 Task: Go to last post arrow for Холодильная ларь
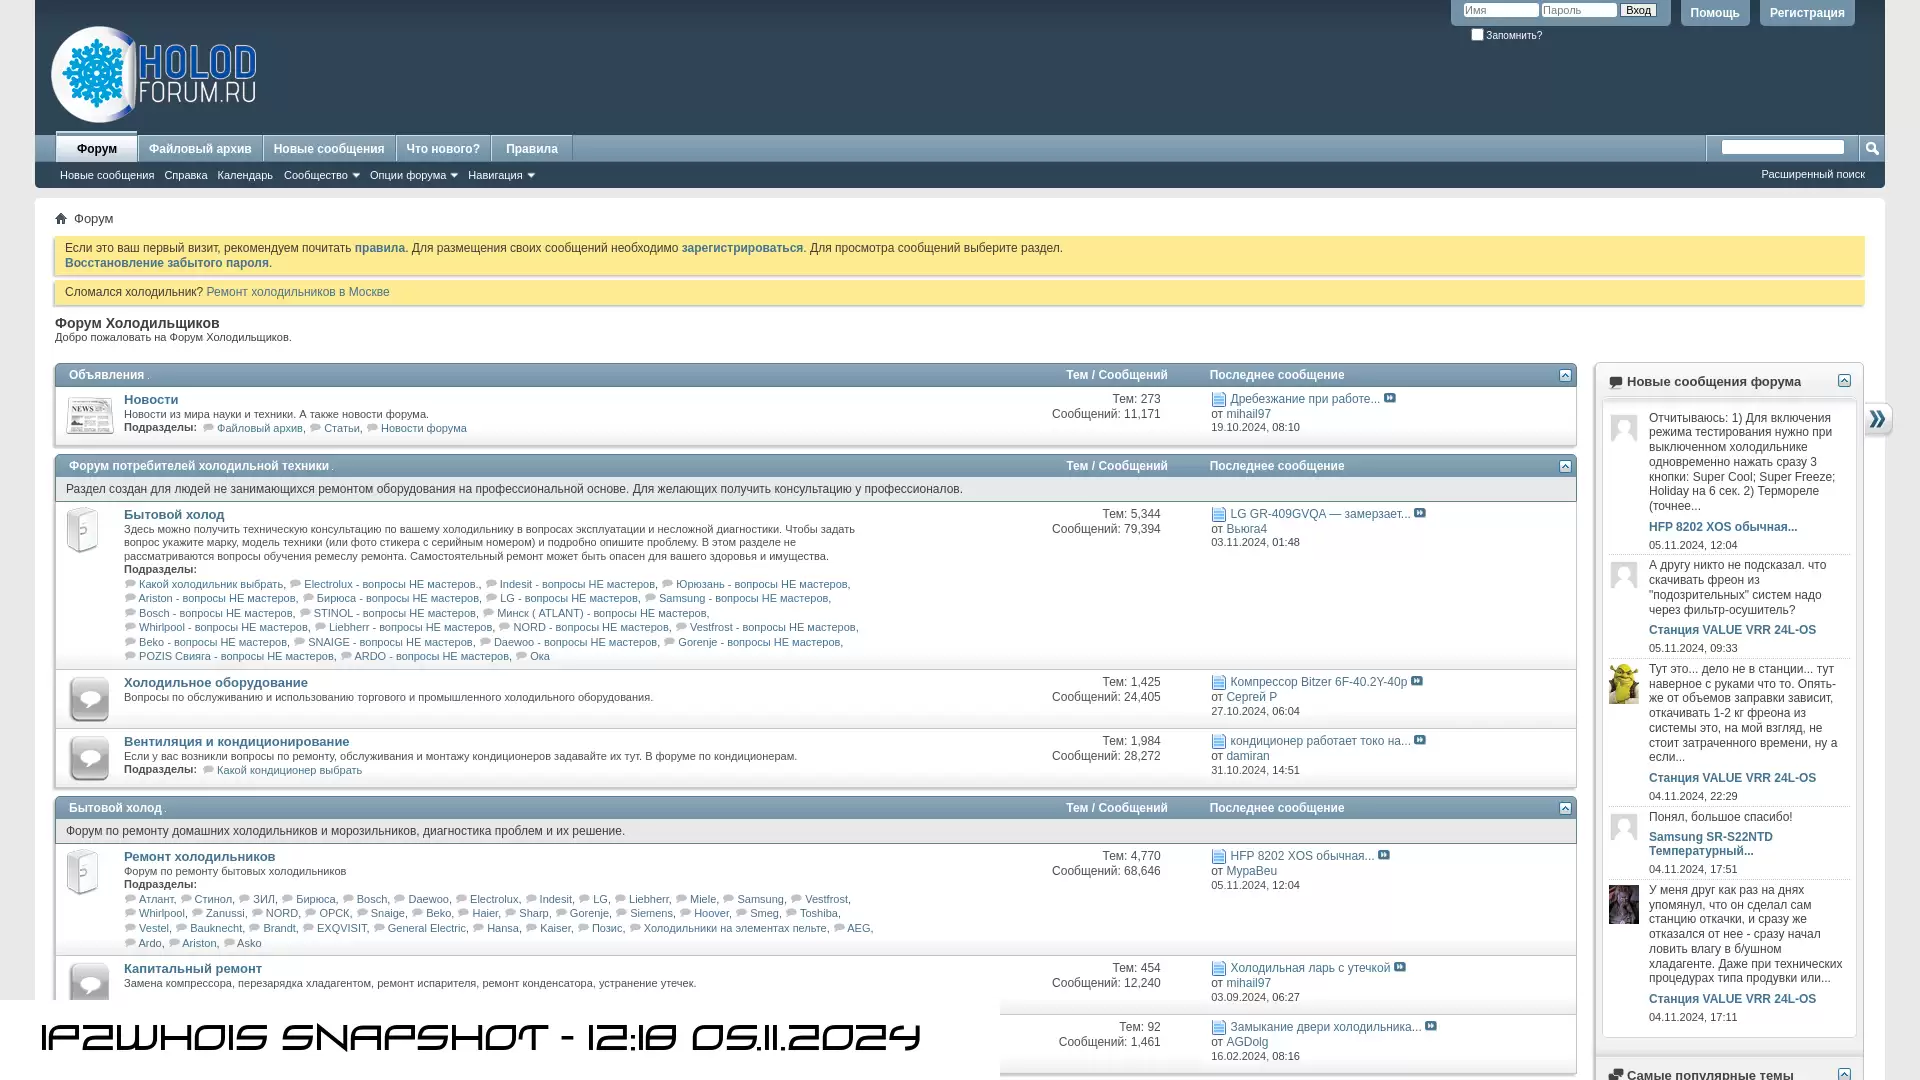tap(1400, 967)
